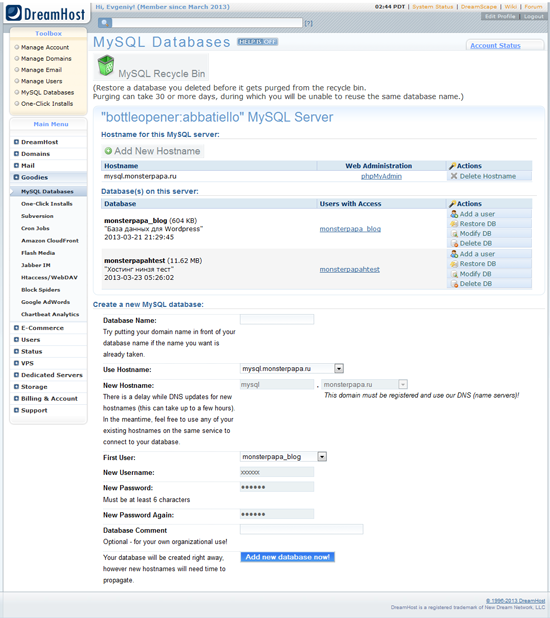Open Cron Jobs in the sidebar
The image size is (550, 618).
pos(35,228)
